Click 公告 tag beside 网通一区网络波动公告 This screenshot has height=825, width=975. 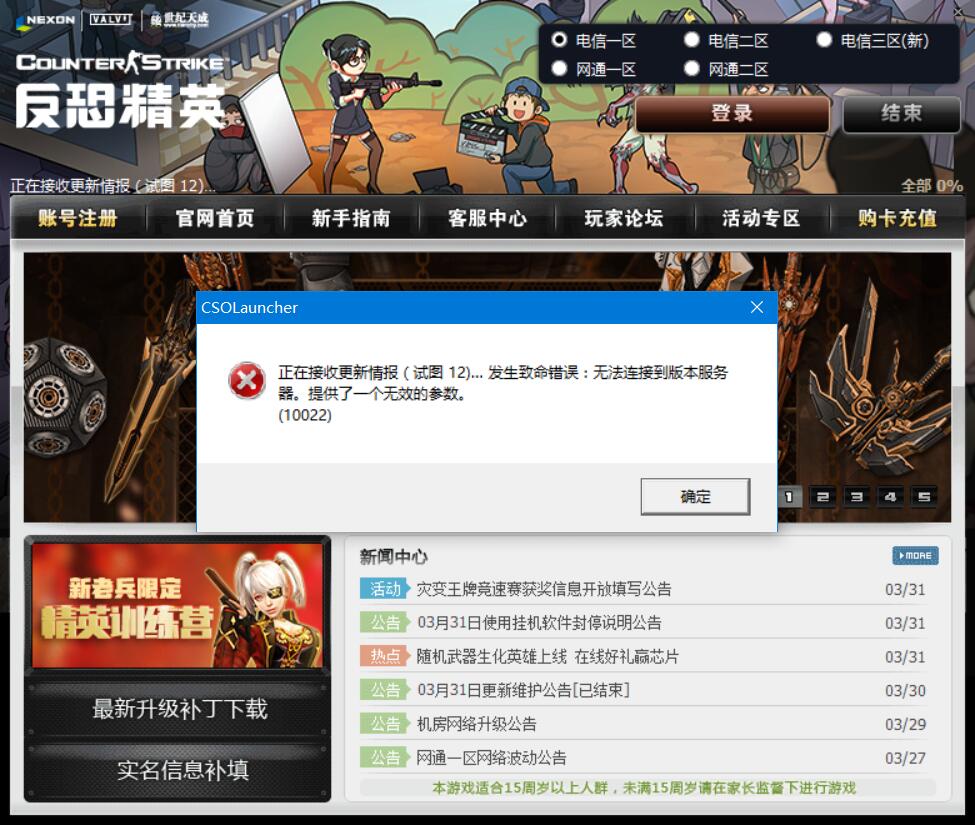(385, 758)
